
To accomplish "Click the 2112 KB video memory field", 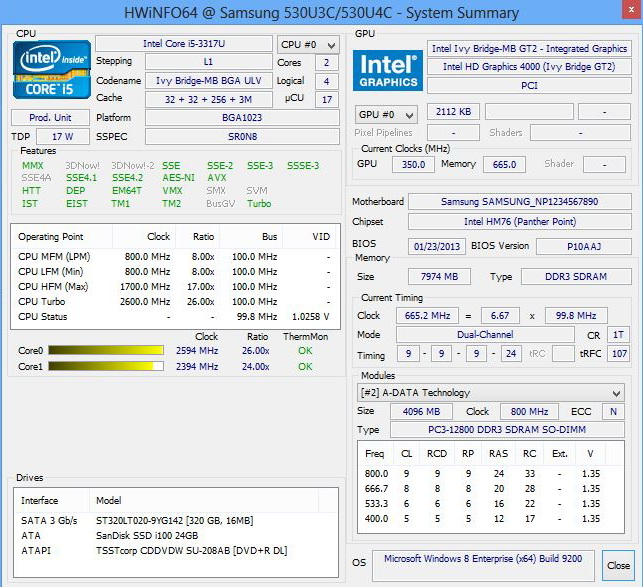I will (453, 112).
